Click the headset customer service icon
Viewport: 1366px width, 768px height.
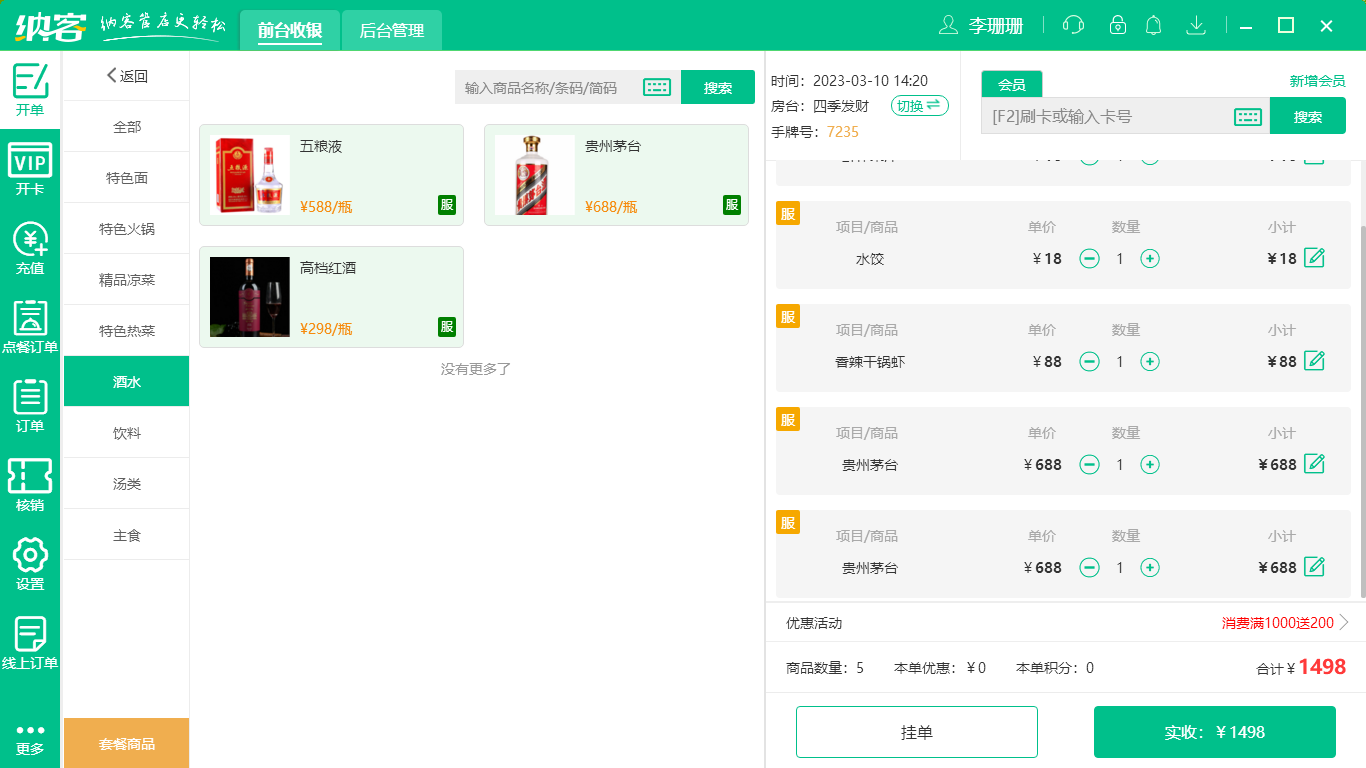pyautogui.click(x=1073, y=24)
